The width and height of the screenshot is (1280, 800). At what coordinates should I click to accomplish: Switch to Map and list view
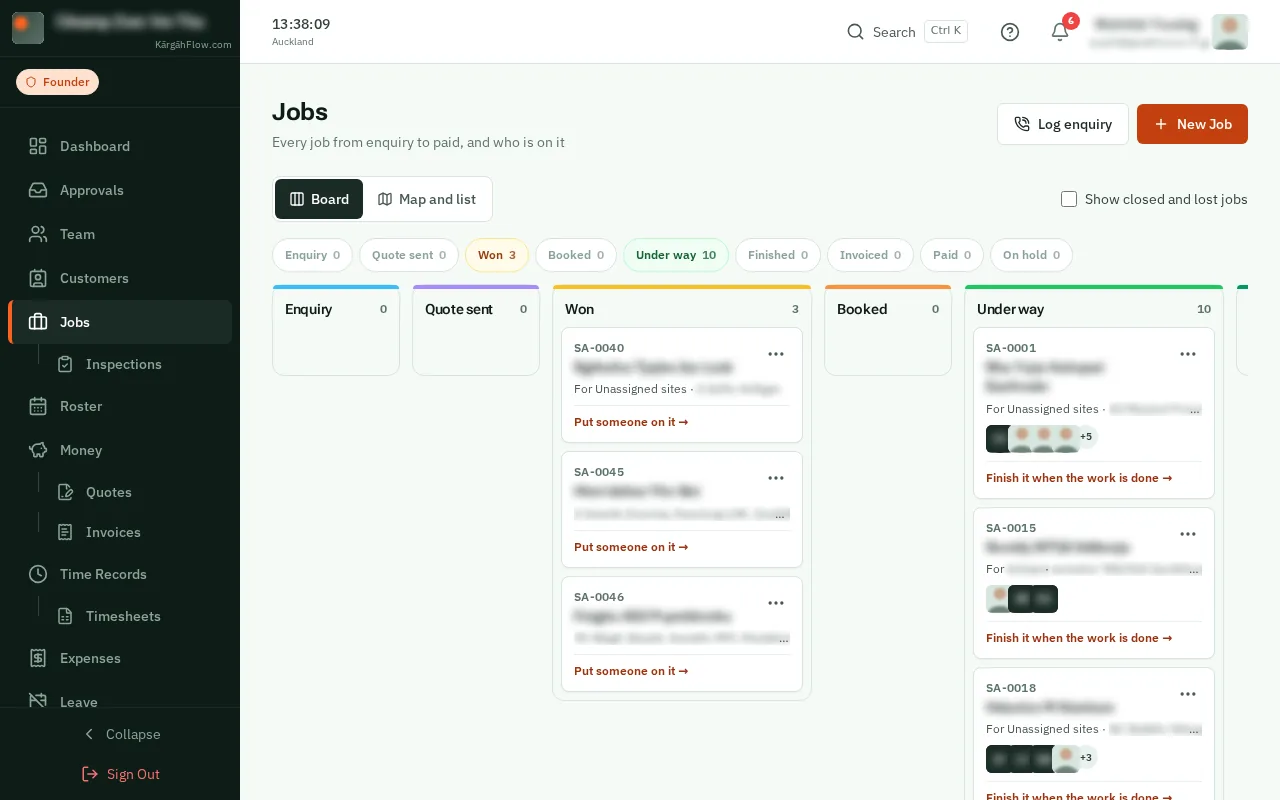(427, 199)
